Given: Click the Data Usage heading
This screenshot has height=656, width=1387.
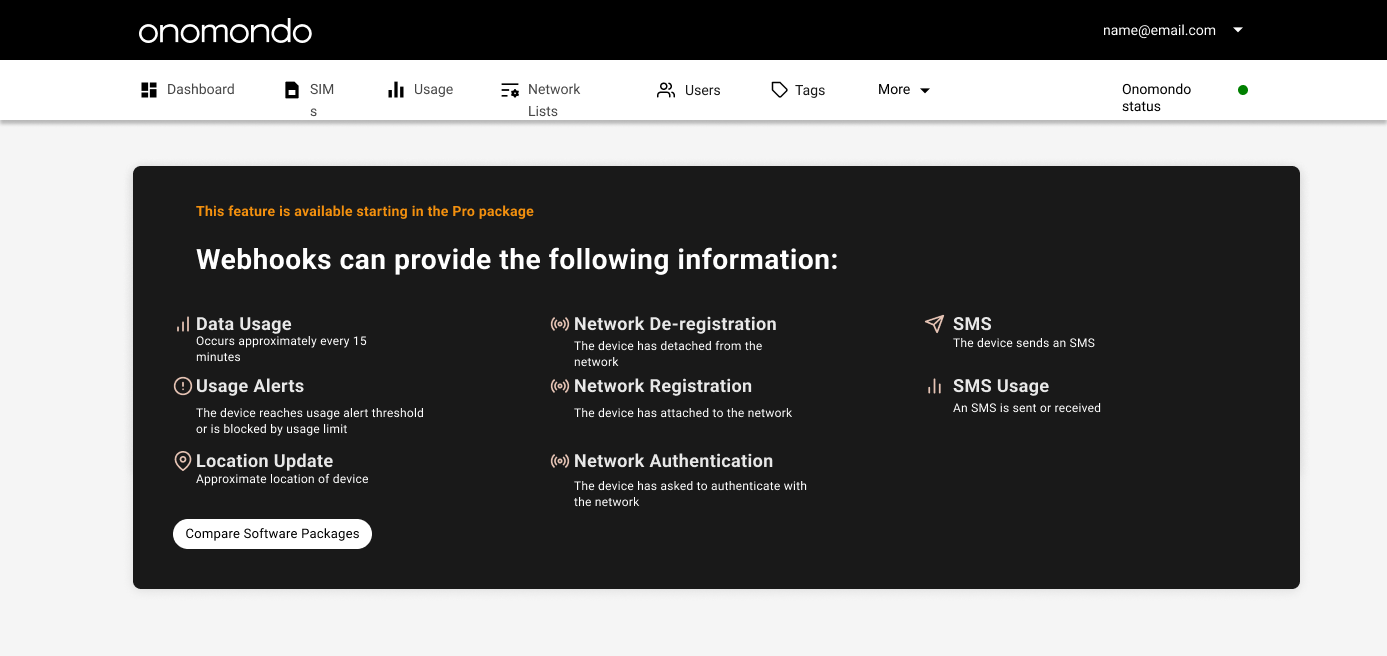Looking at the screenshot, I should [244, 324].
